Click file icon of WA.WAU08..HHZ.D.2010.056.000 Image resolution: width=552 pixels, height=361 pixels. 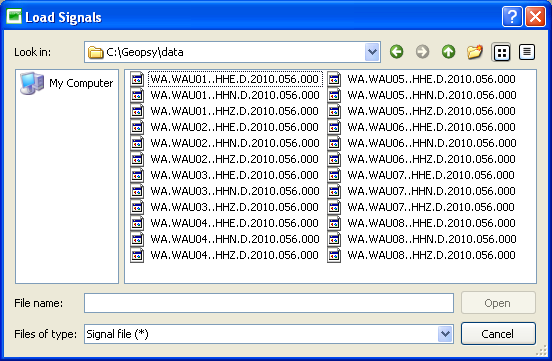coord(334,255)
